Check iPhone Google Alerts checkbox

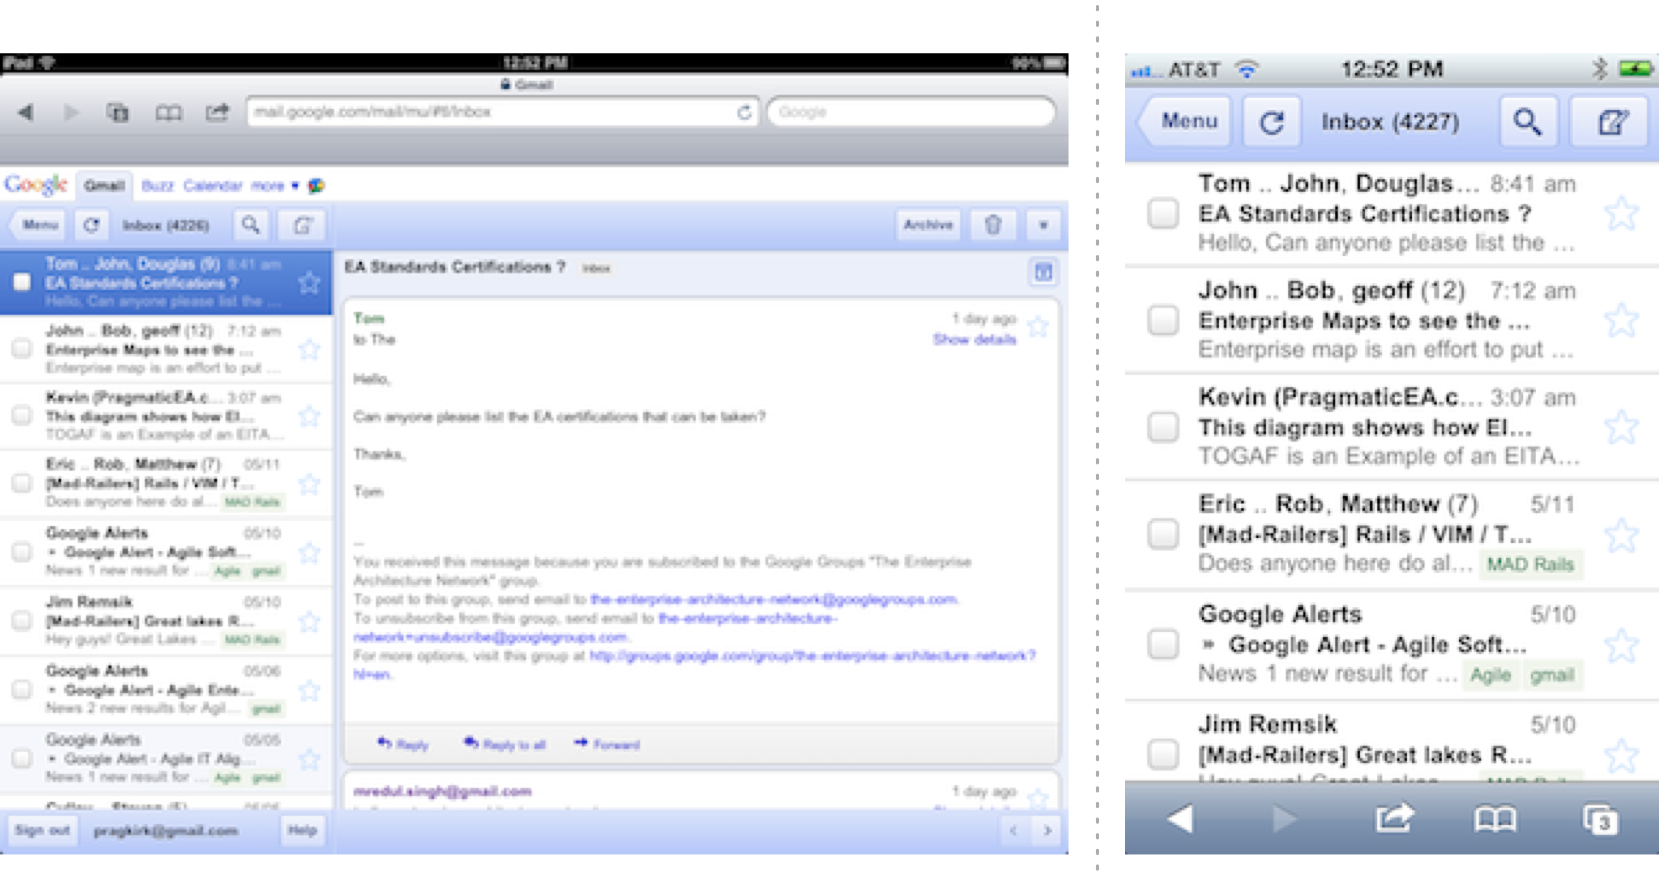(1162, 643)
